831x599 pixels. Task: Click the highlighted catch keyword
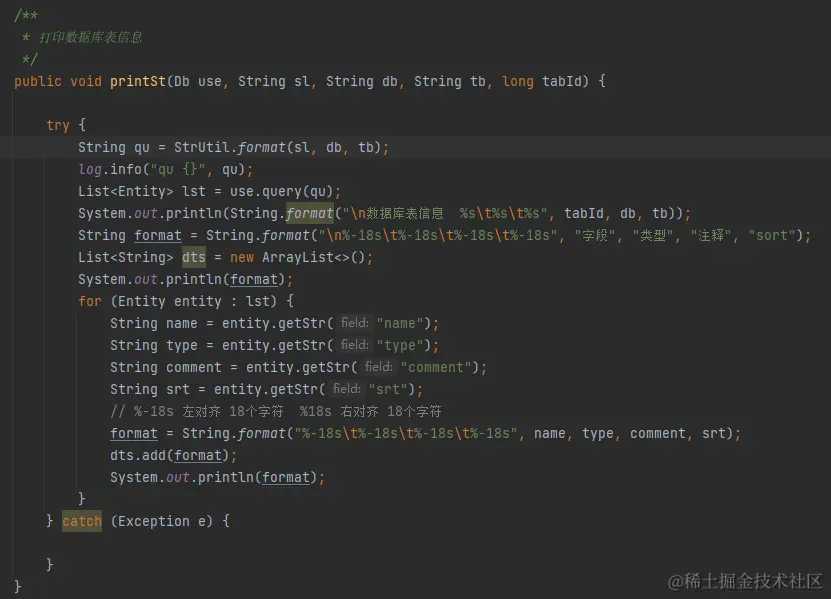click(x=82, y=521)
